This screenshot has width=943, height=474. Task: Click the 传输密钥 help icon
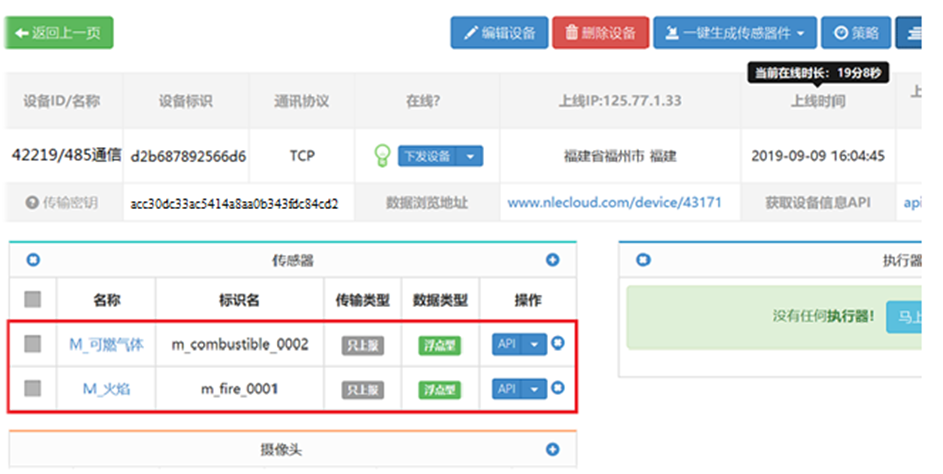32,203
